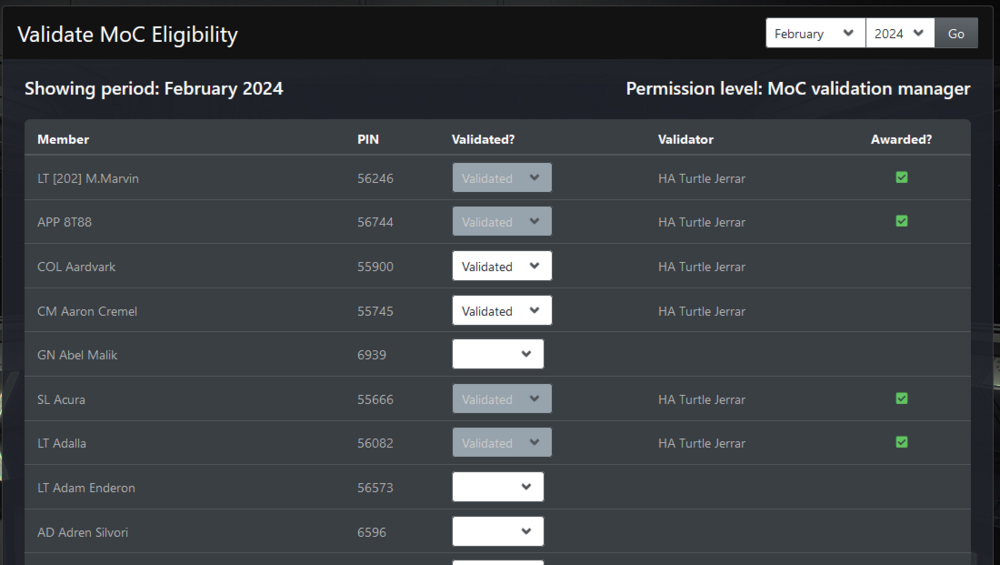1000x565 pixels.
Task: Click the Member column header
Action: 63,140
